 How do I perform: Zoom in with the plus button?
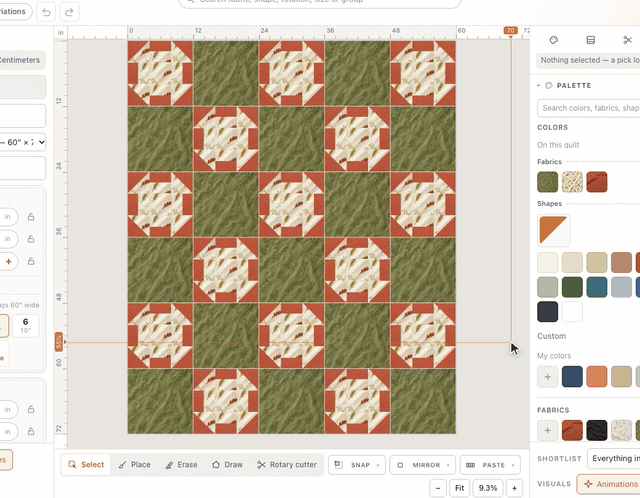tap(514, 488)
